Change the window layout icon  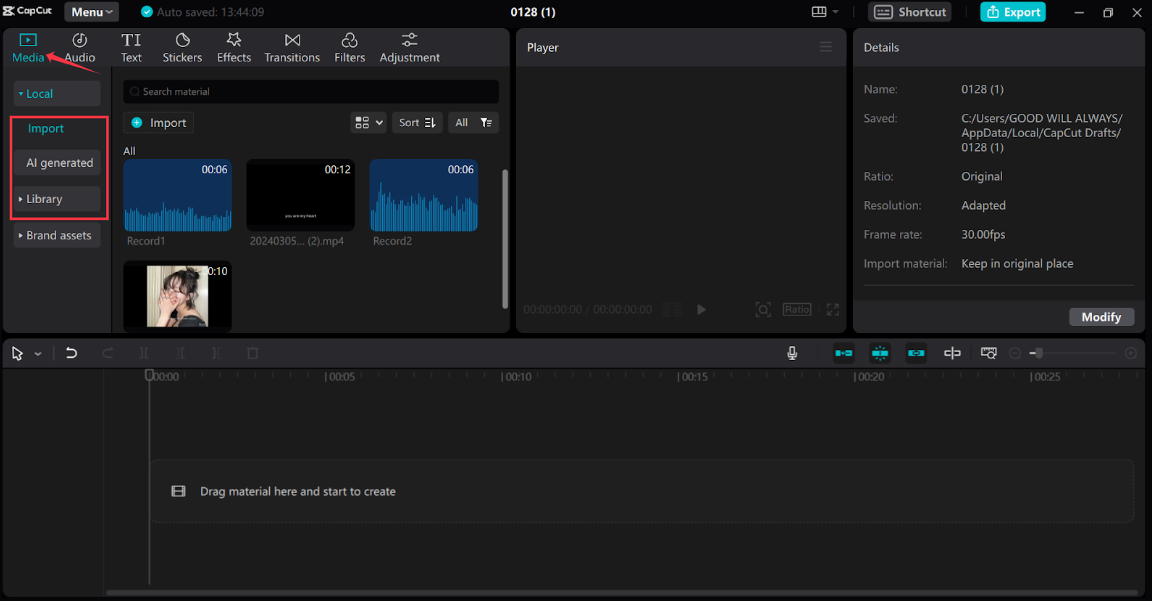coord(818,12)
